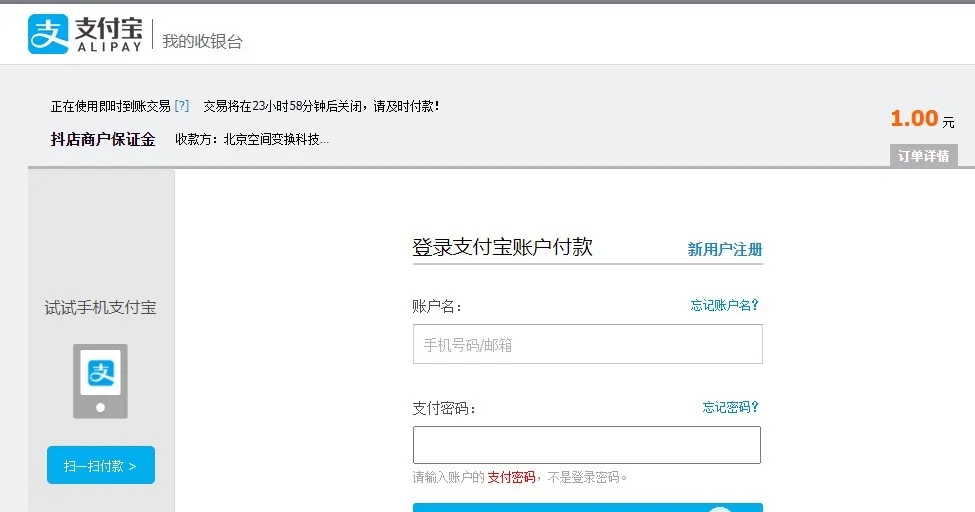The height and width of the screenshot is (512, 975).
Task: Click the partially visible blue submit button
Action: click(x=588, y=508)
